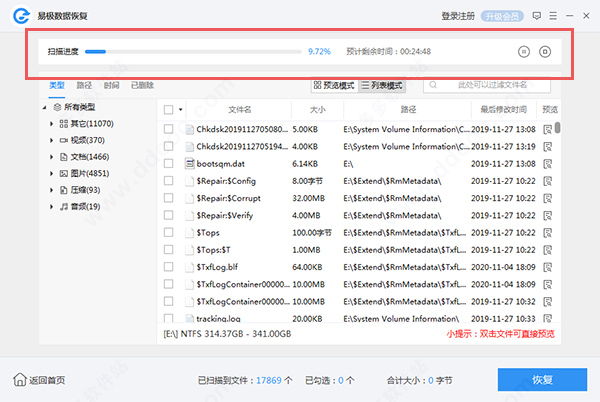Screen dimensions: 600x402
Task: Click preview icon for Chkdsk 4.00KB row
Action: click(548, 146)
